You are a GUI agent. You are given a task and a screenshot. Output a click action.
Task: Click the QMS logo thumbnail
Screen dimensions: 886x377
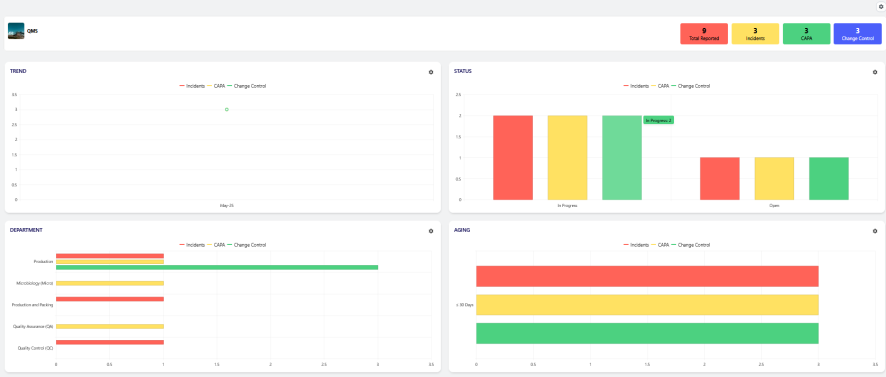point(16,31)
